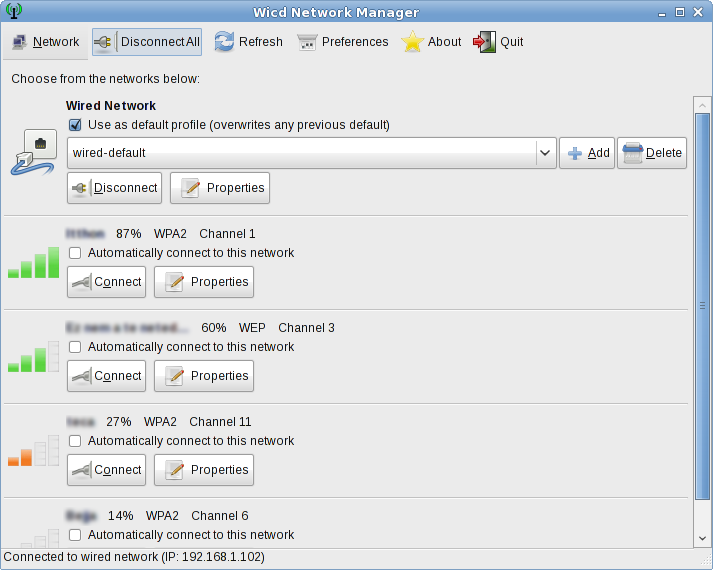Enable auto-connect for the WEP Channel 3 network
713x570 pixels.
point(75,347)
